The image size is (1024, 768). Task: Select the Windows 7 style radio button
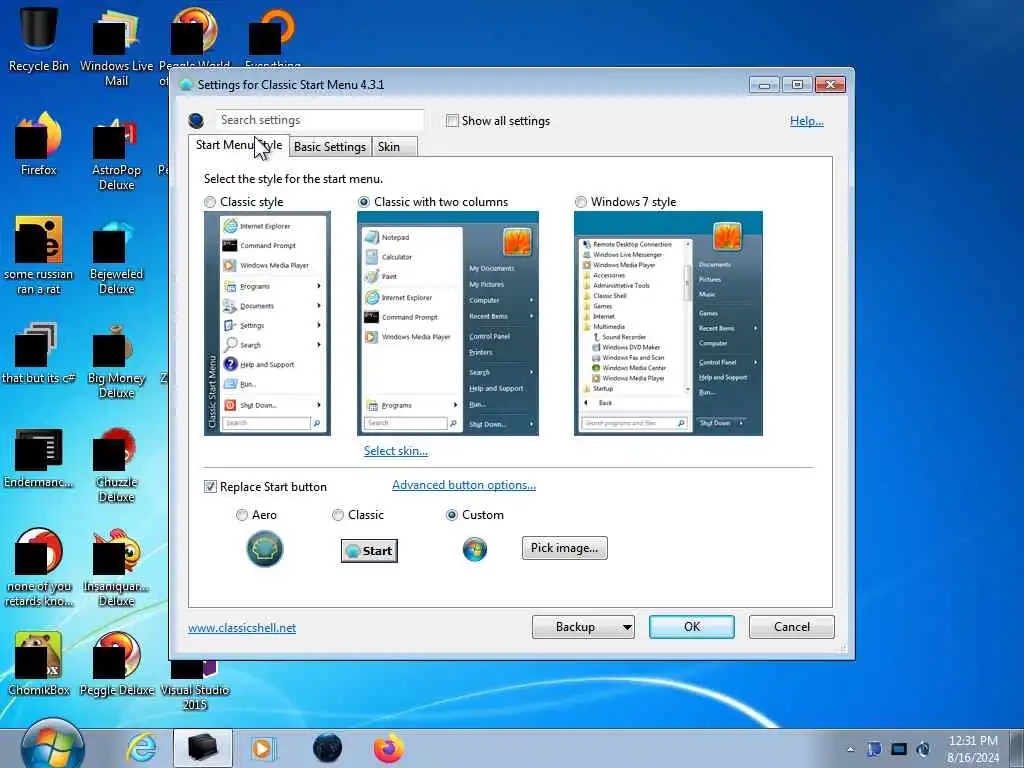point(581,202)
